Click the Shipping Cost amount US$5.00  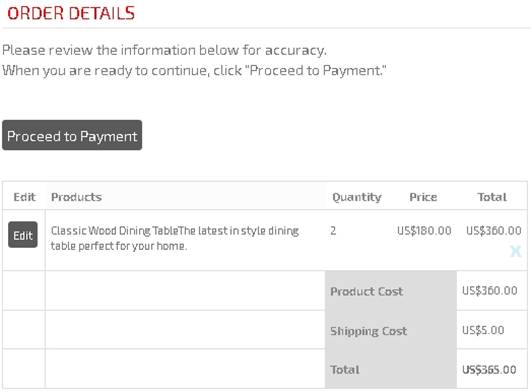483,330
